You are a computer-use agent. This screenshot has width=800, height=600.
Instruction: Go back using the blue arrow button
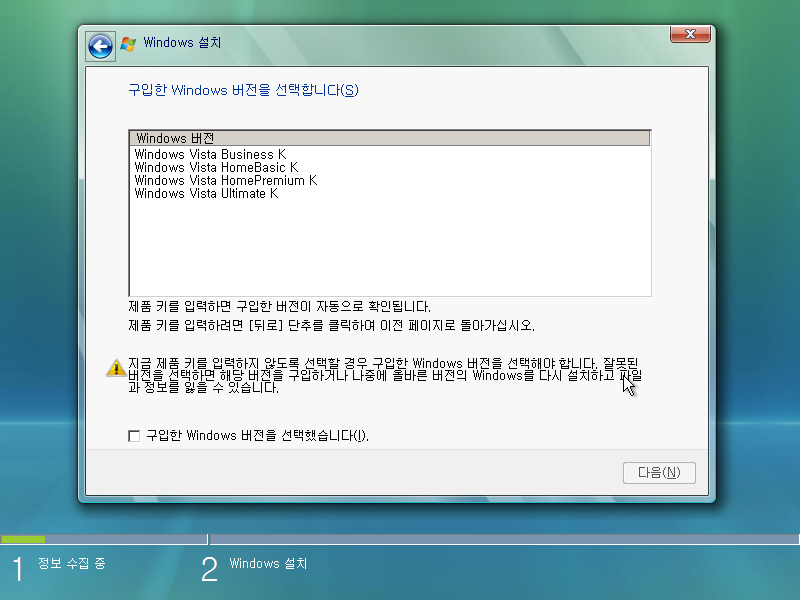(x=100, y=47)
